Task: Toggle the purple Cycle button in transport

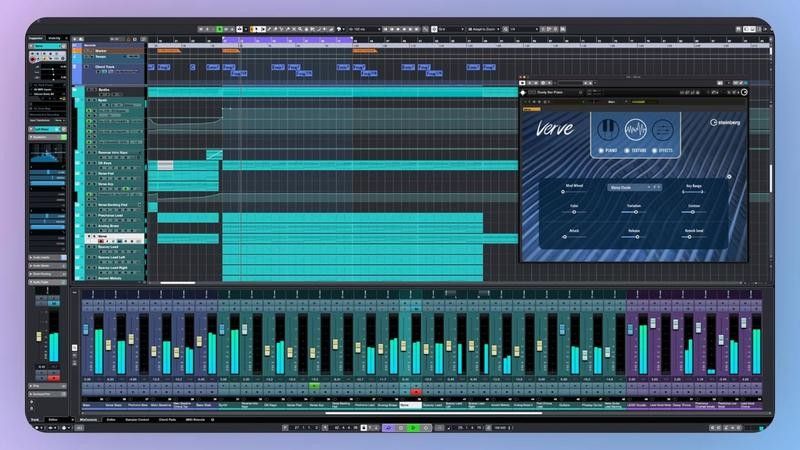Action: click(388, 428)
